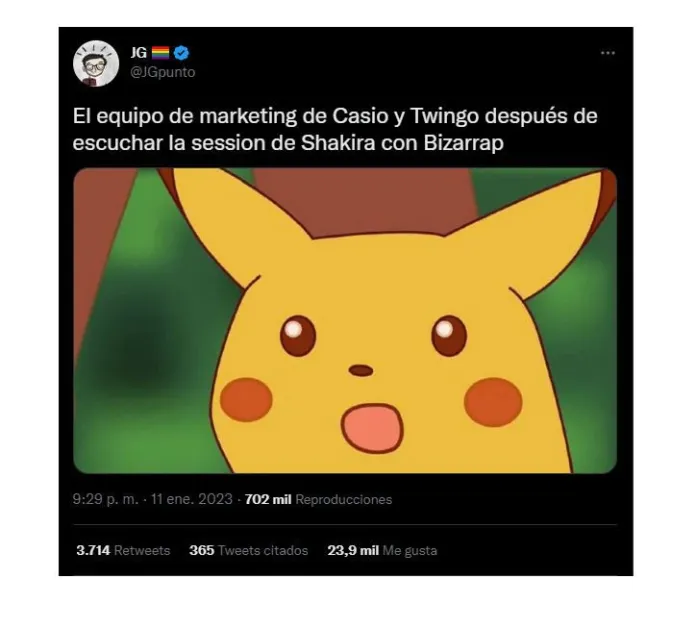The image size is (696, 629).
Task: Select the word Twingo in the tweet
Action: click(x=444, y=117)
